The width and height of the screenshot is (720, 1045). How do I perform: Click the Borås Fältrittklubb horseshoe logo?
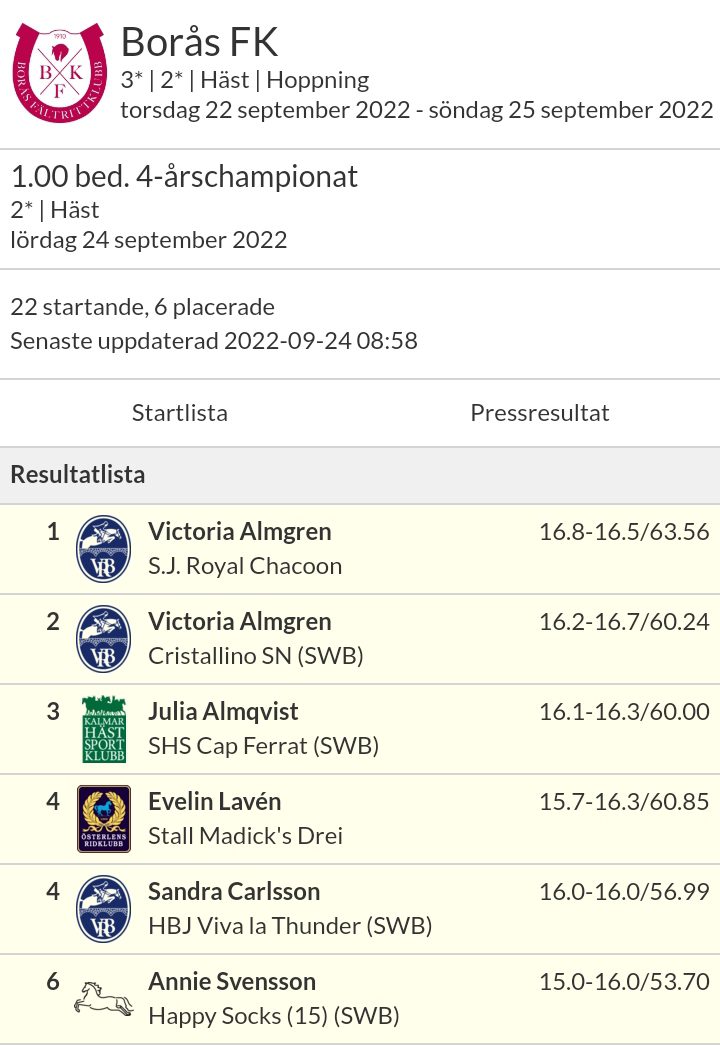point(59,72)
